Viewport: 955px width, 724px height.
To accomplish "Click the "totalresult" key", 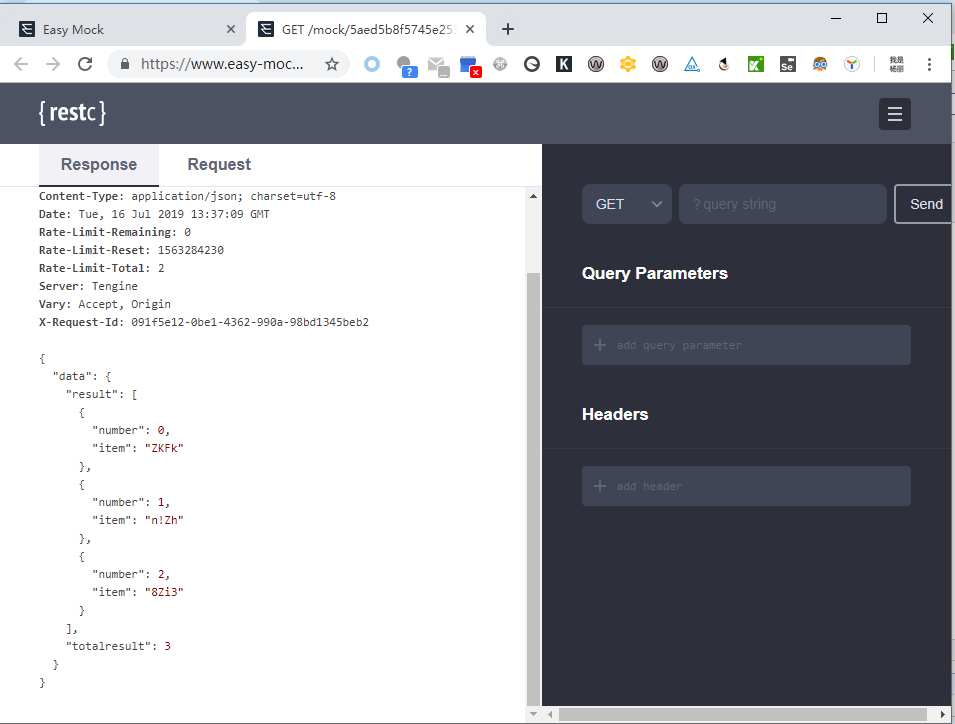I will coord(108,646).
